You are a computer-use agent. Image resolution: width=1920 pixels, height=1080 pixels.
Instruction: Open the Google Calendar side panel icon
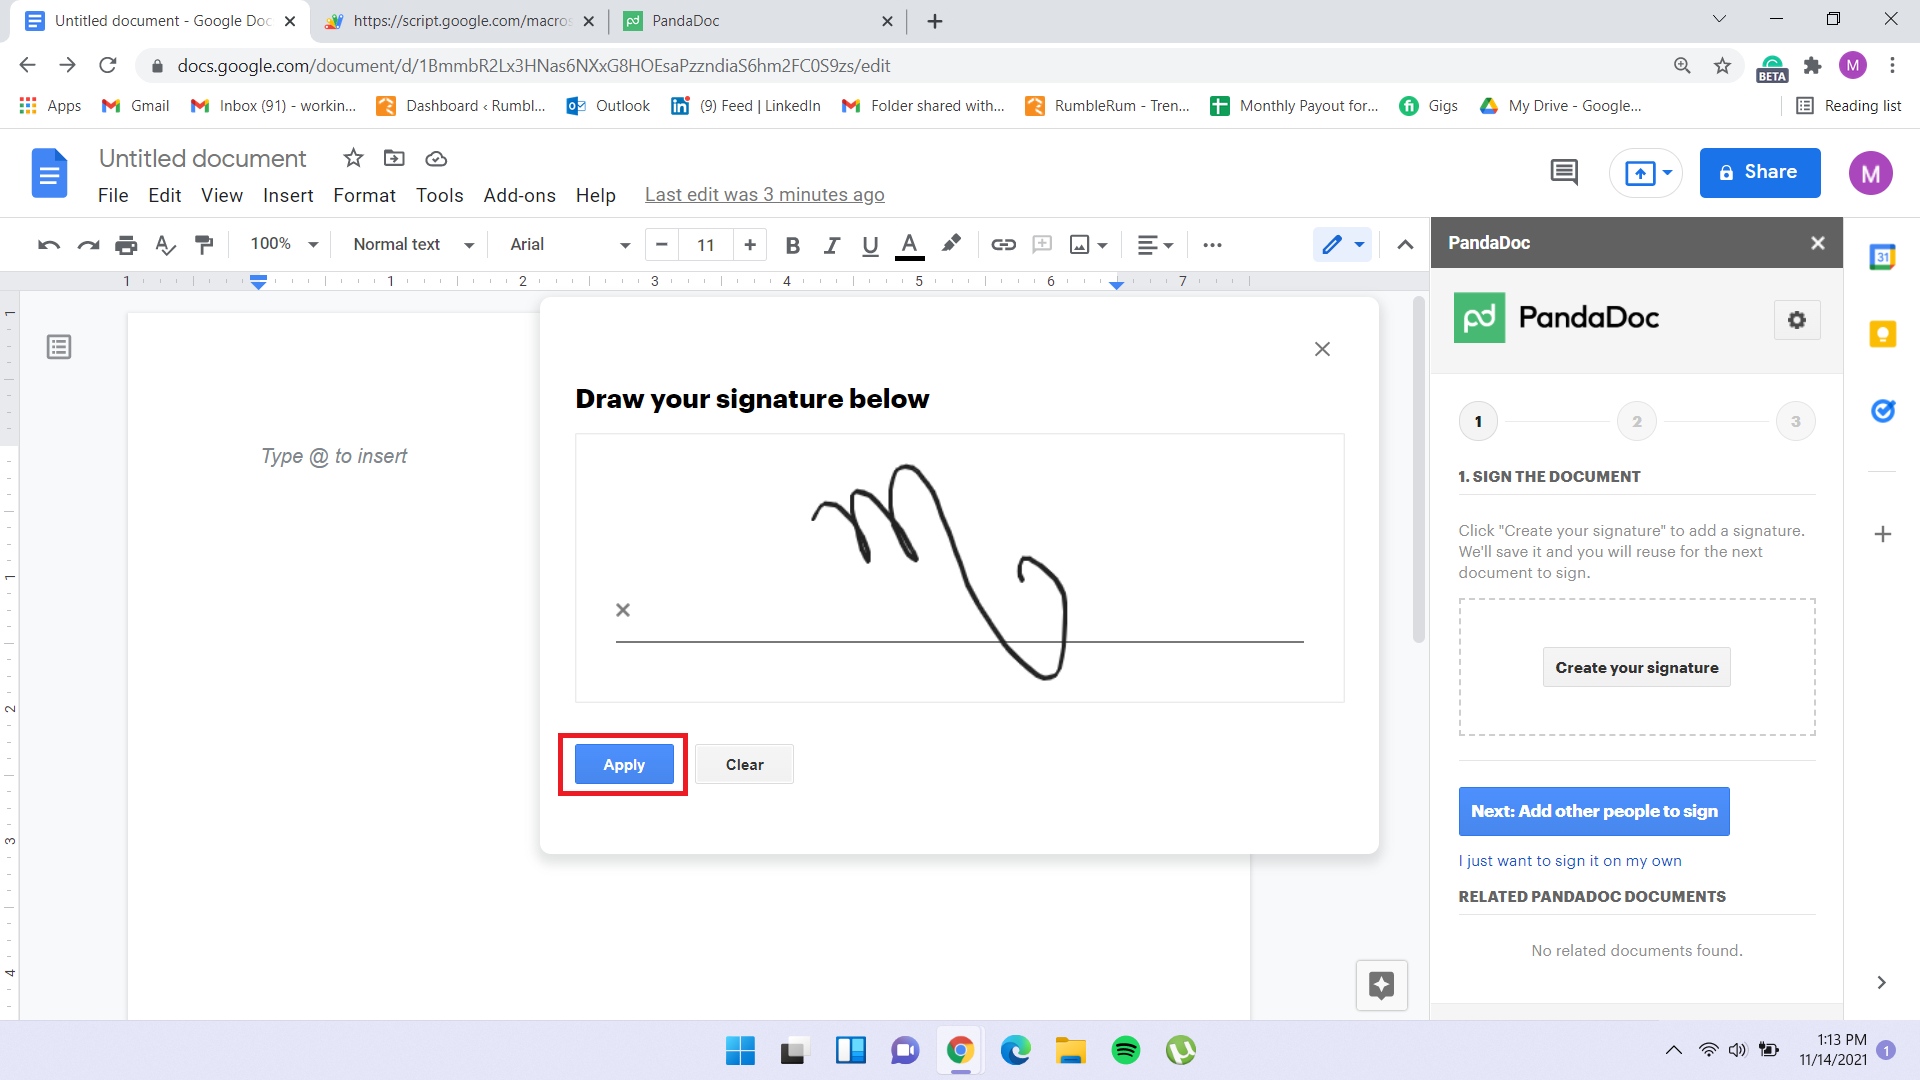(1882, 257)
